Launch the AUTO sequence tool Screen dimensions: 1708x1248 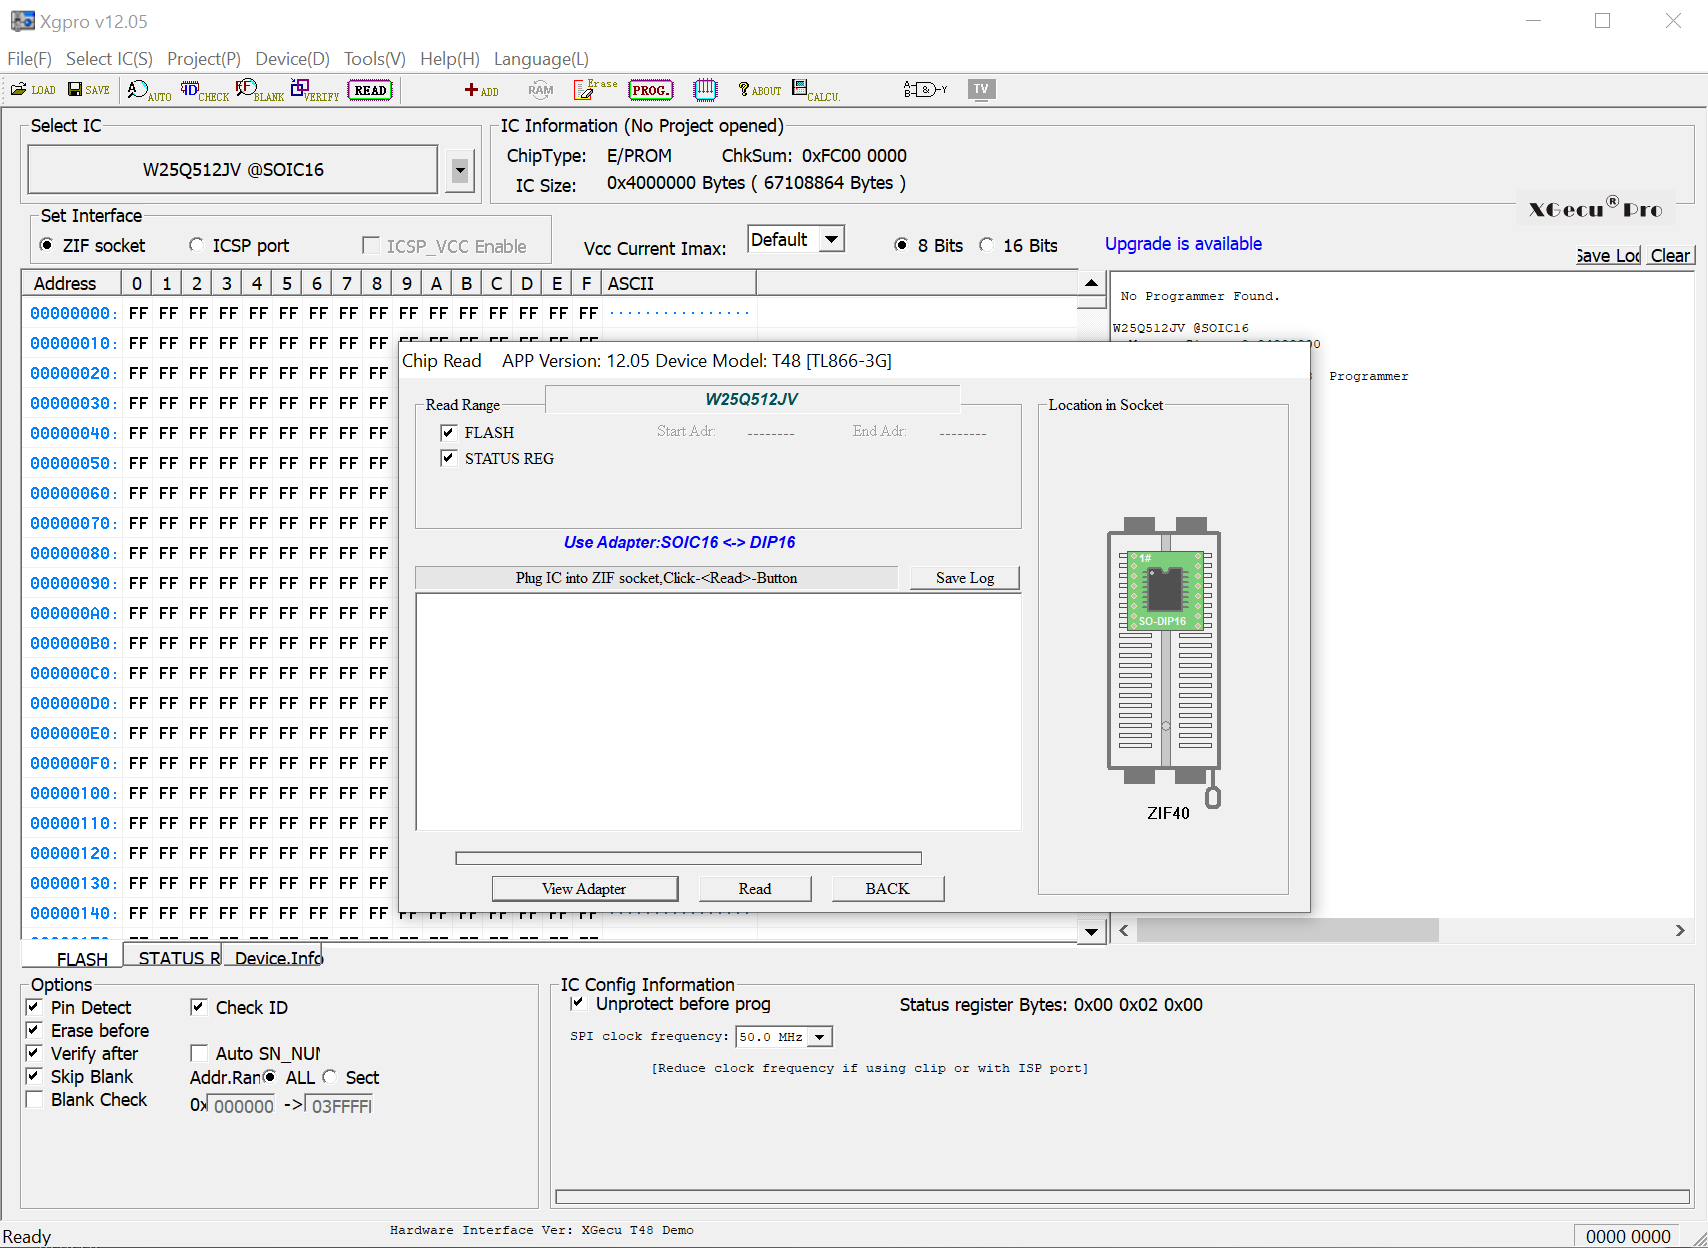(x=148, y=90)
